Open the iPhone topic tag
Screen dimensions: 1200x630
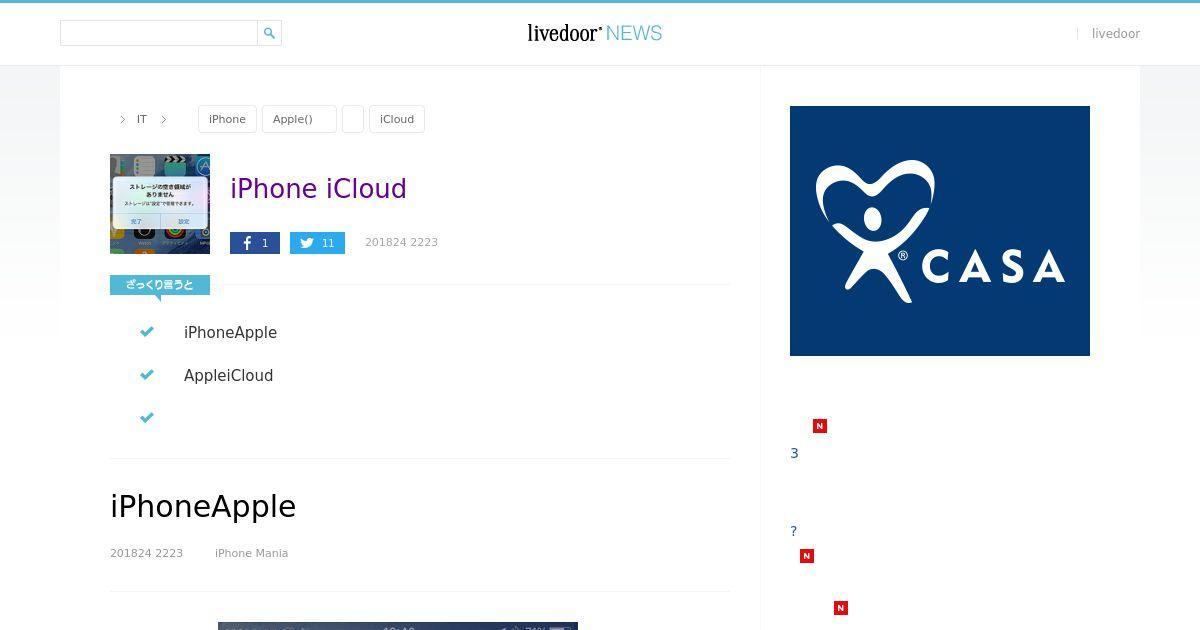227,119
